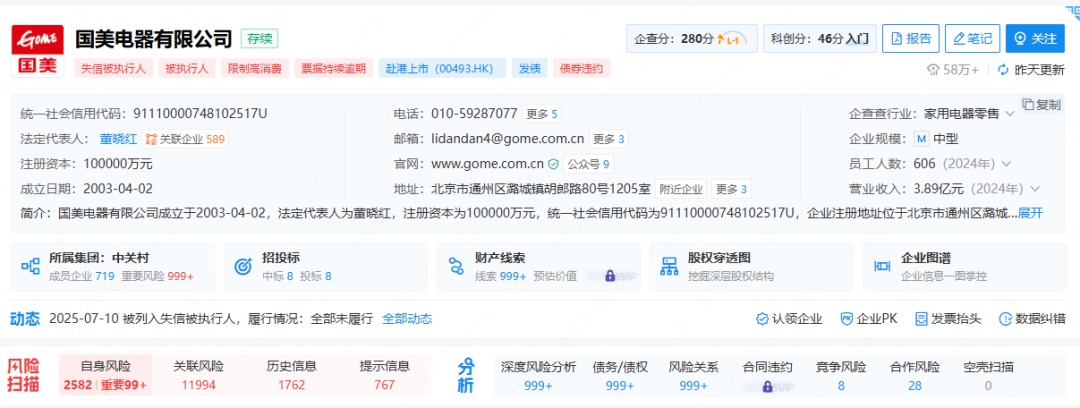Click 数据纠错 data correction button
Viewport: 1080px width, 408px height.
[x=1032, y=319]
